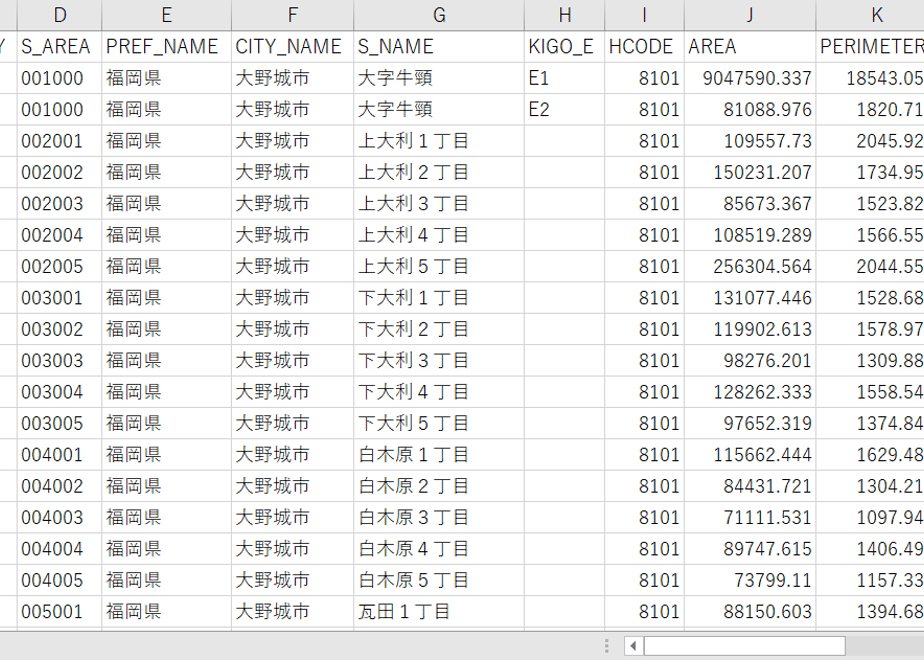The height and width of the screenshot is (660, 924).
Task: Click the horizontal scrollbar thumb
Action: click(x=744, y=646)
